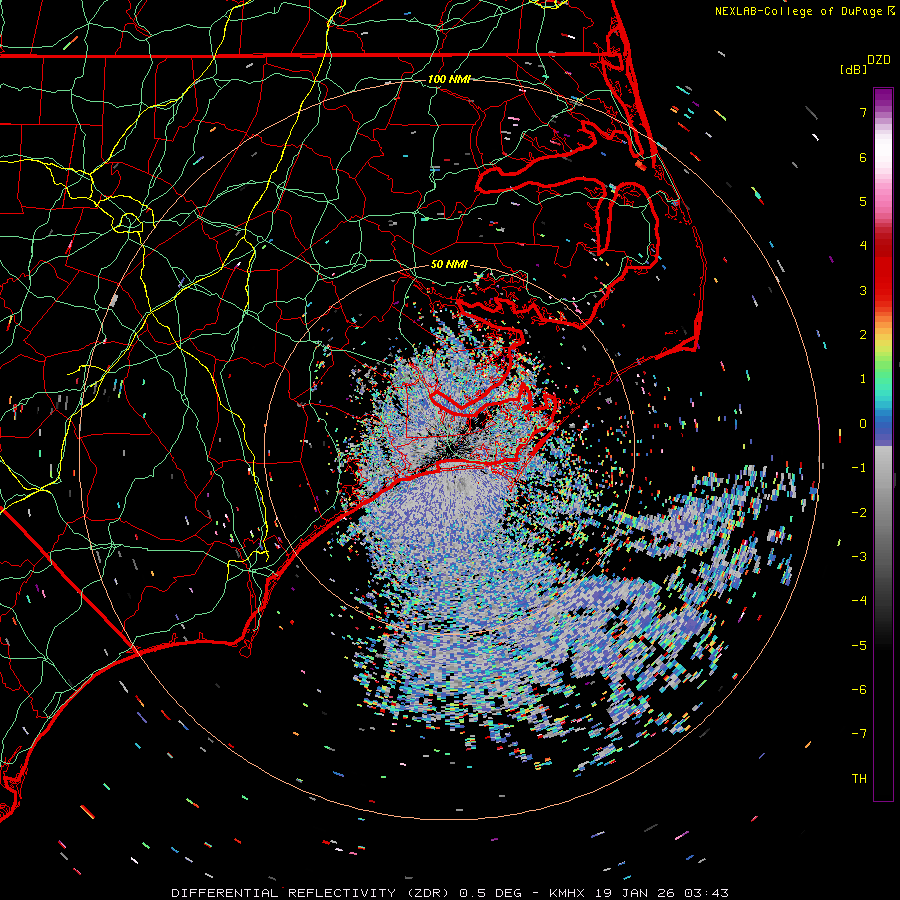Click the 50 NMI range ring label

click(x=449, y=264)
